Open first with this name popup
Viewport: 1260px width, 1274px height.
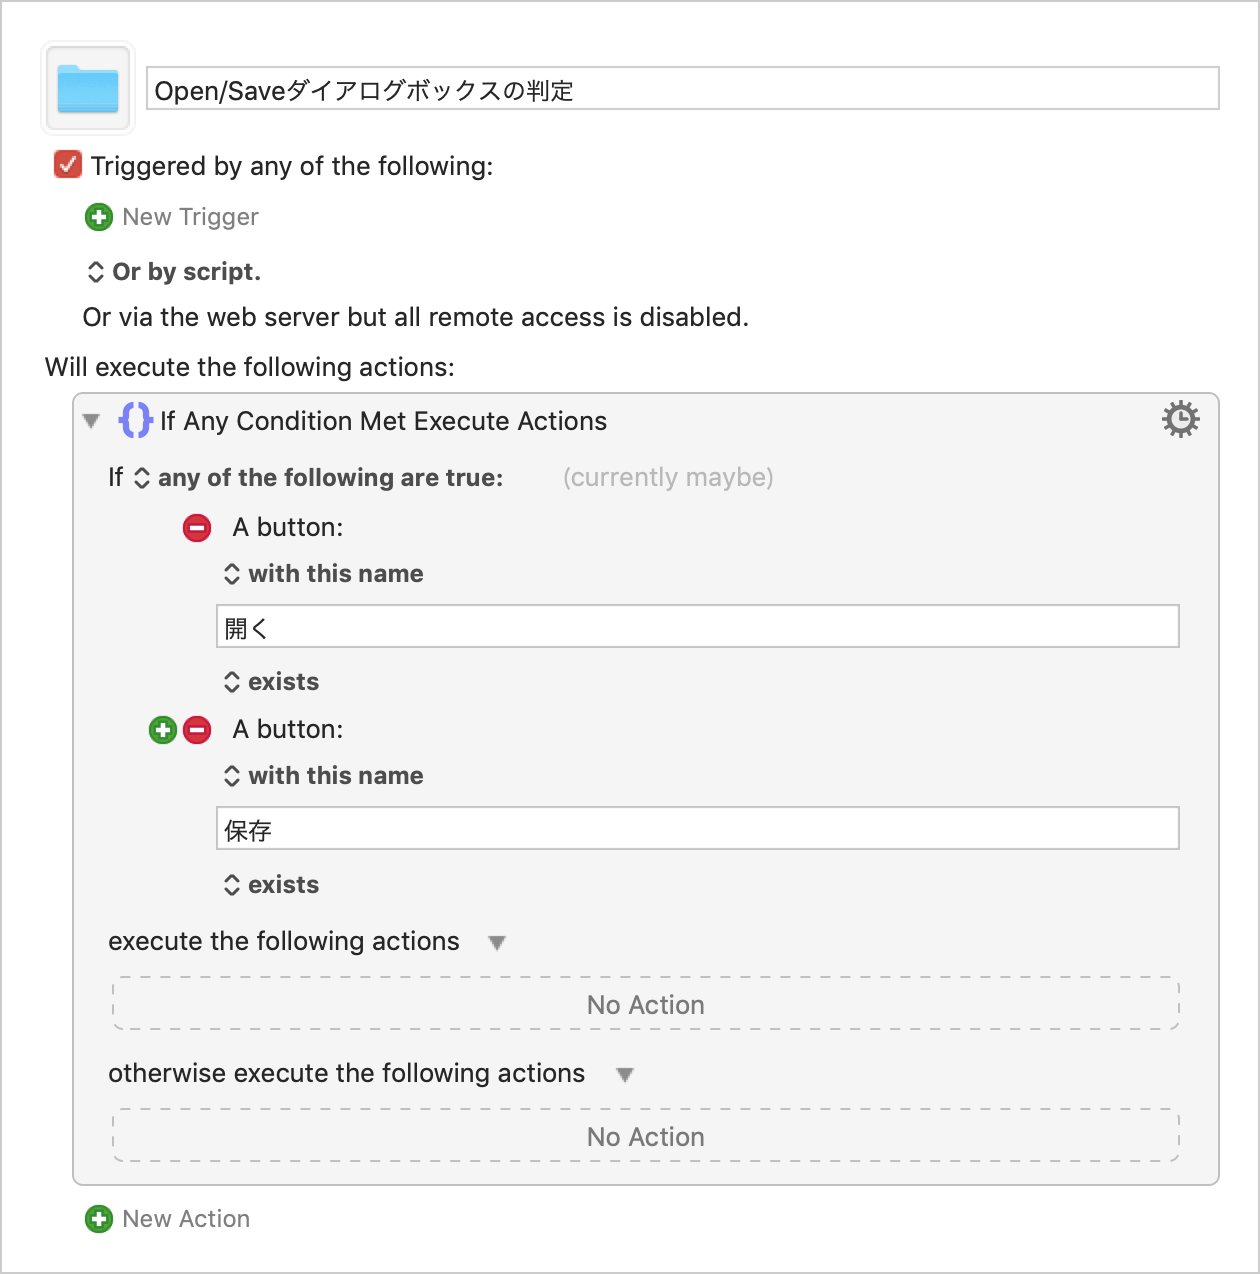coord(323,574)
